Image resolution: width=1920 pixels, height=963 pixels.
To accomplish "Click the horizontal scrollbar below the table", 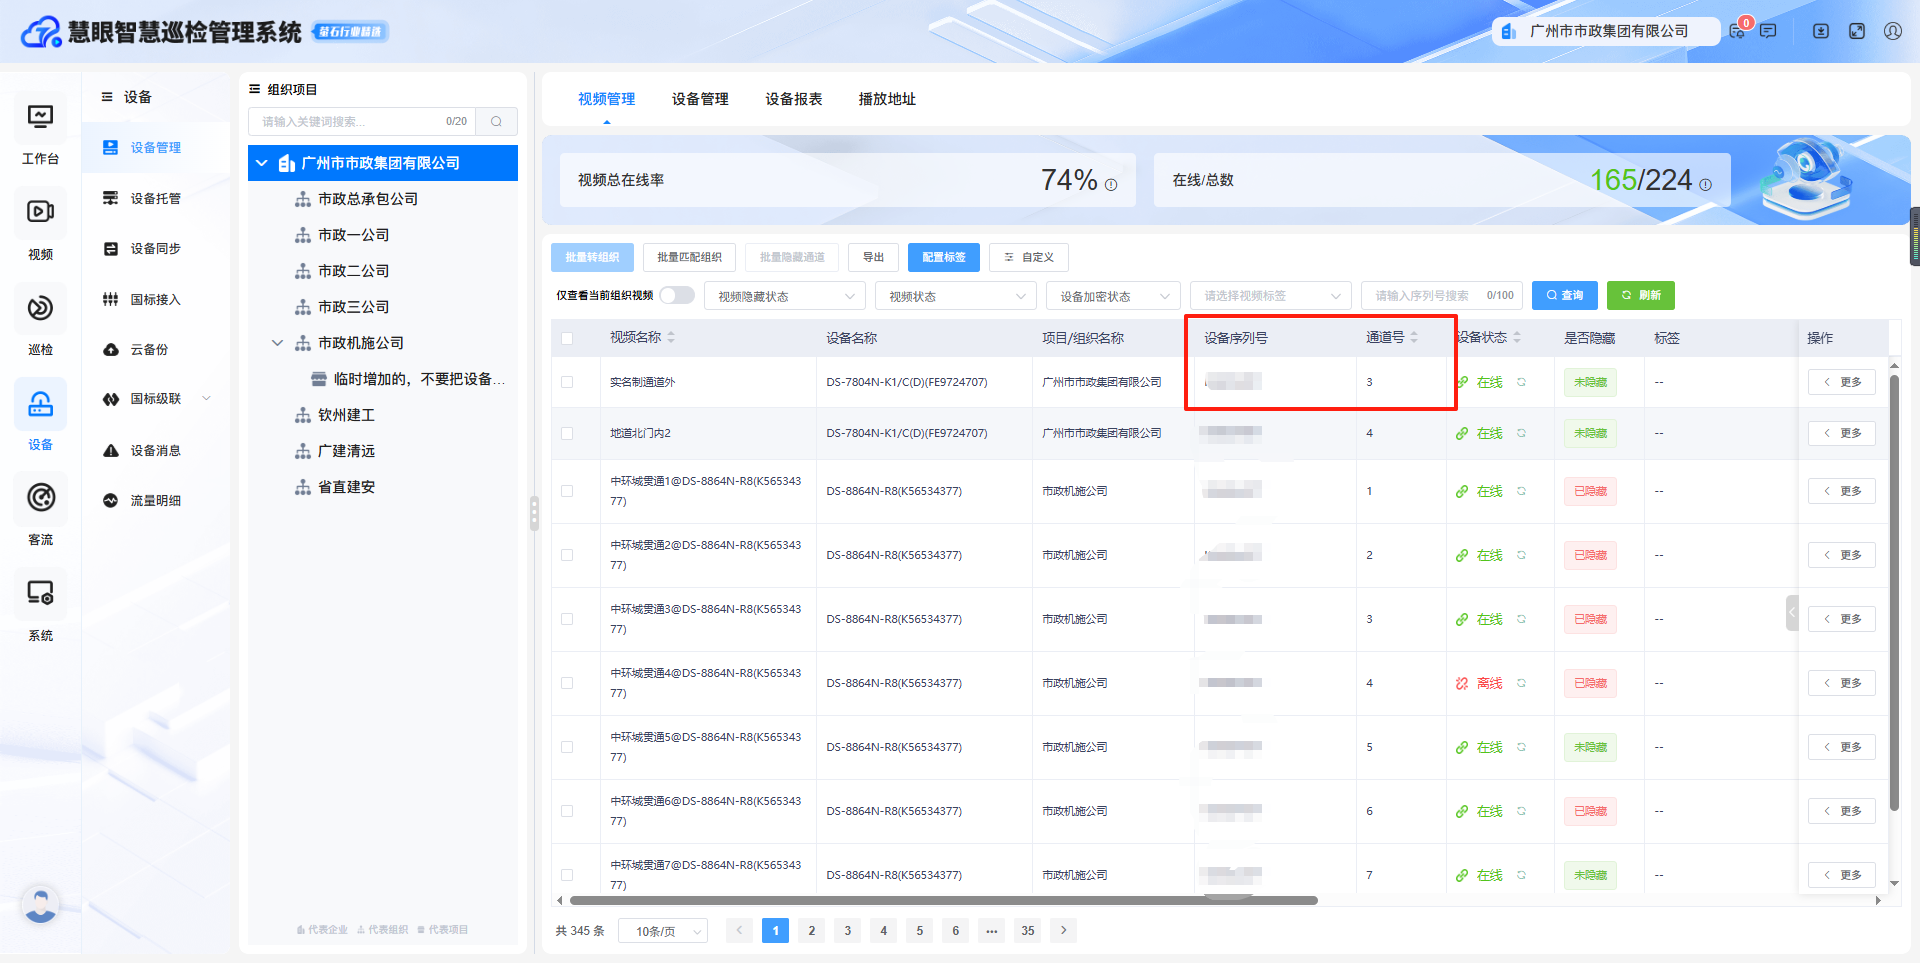I will point(940,900).
